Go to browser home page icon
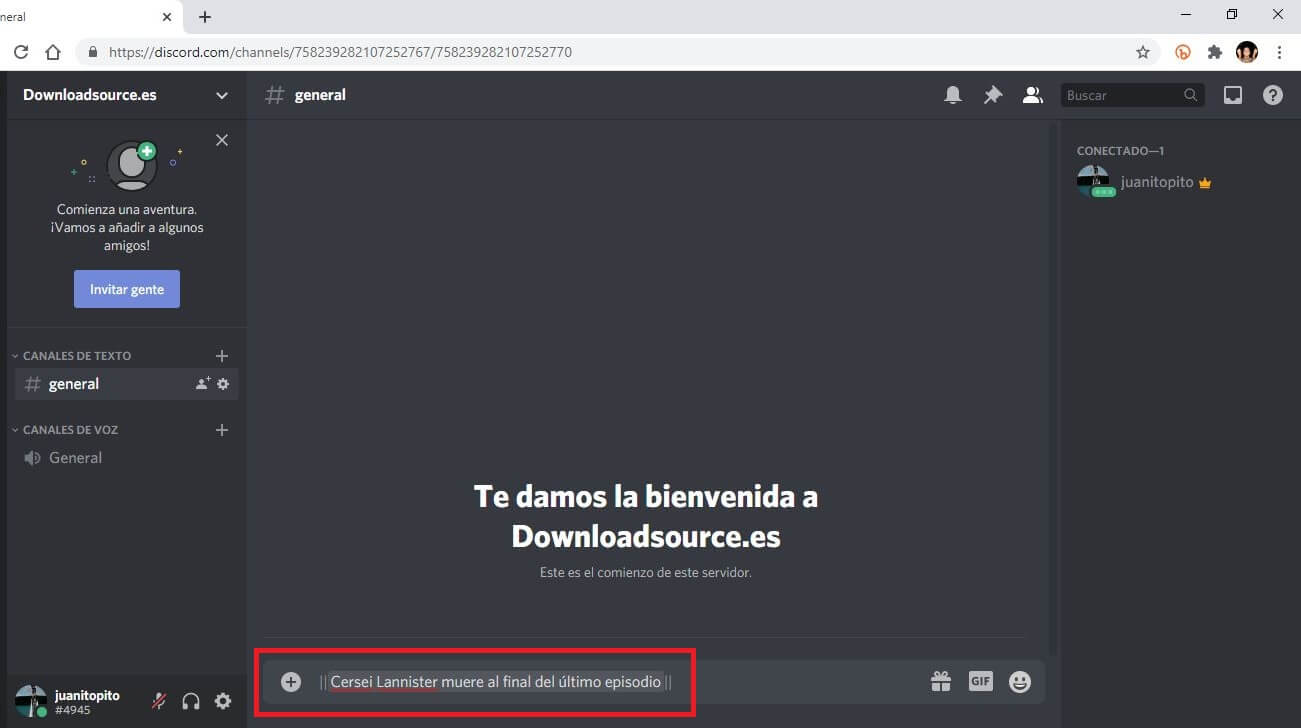This screenshot has width=1301, height=728. (53, 52)
